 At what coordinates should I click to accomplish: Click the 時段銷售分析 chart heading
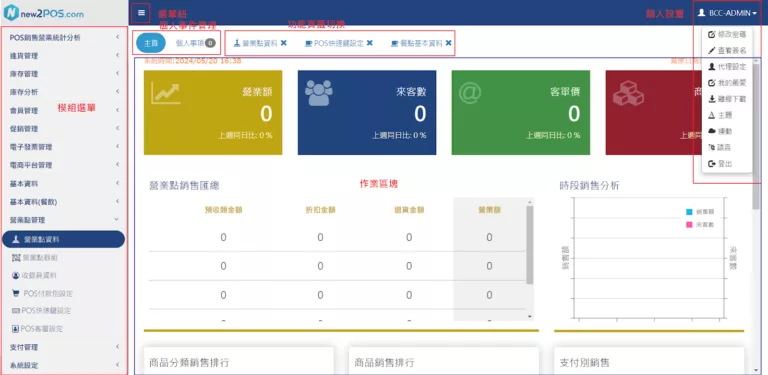[589, 186]
